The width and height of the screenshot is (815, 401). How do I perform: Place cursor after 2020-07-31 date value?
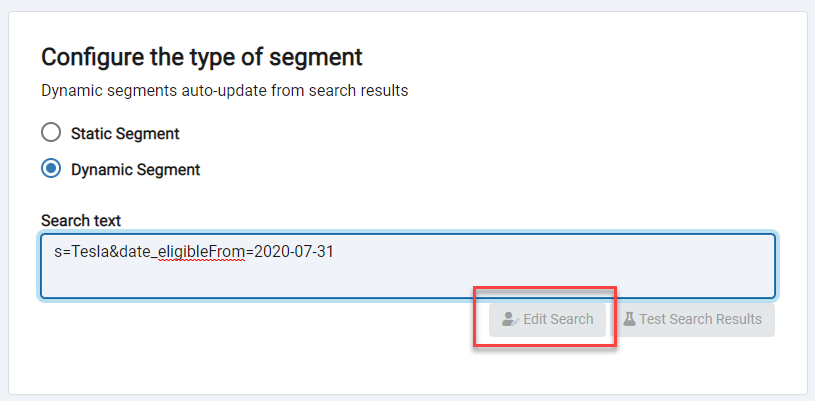tap(334, 252)
